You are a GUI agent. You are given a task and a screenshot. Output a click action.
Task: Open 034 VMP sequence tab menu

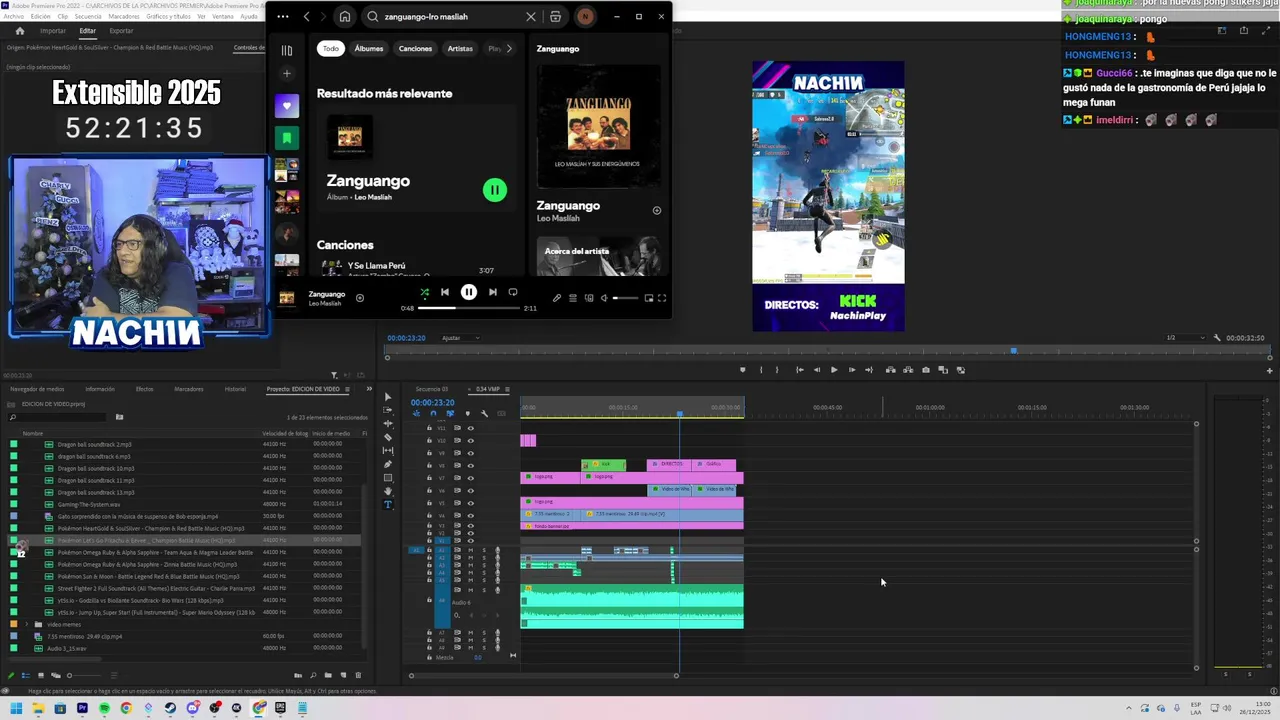(506, 389)
